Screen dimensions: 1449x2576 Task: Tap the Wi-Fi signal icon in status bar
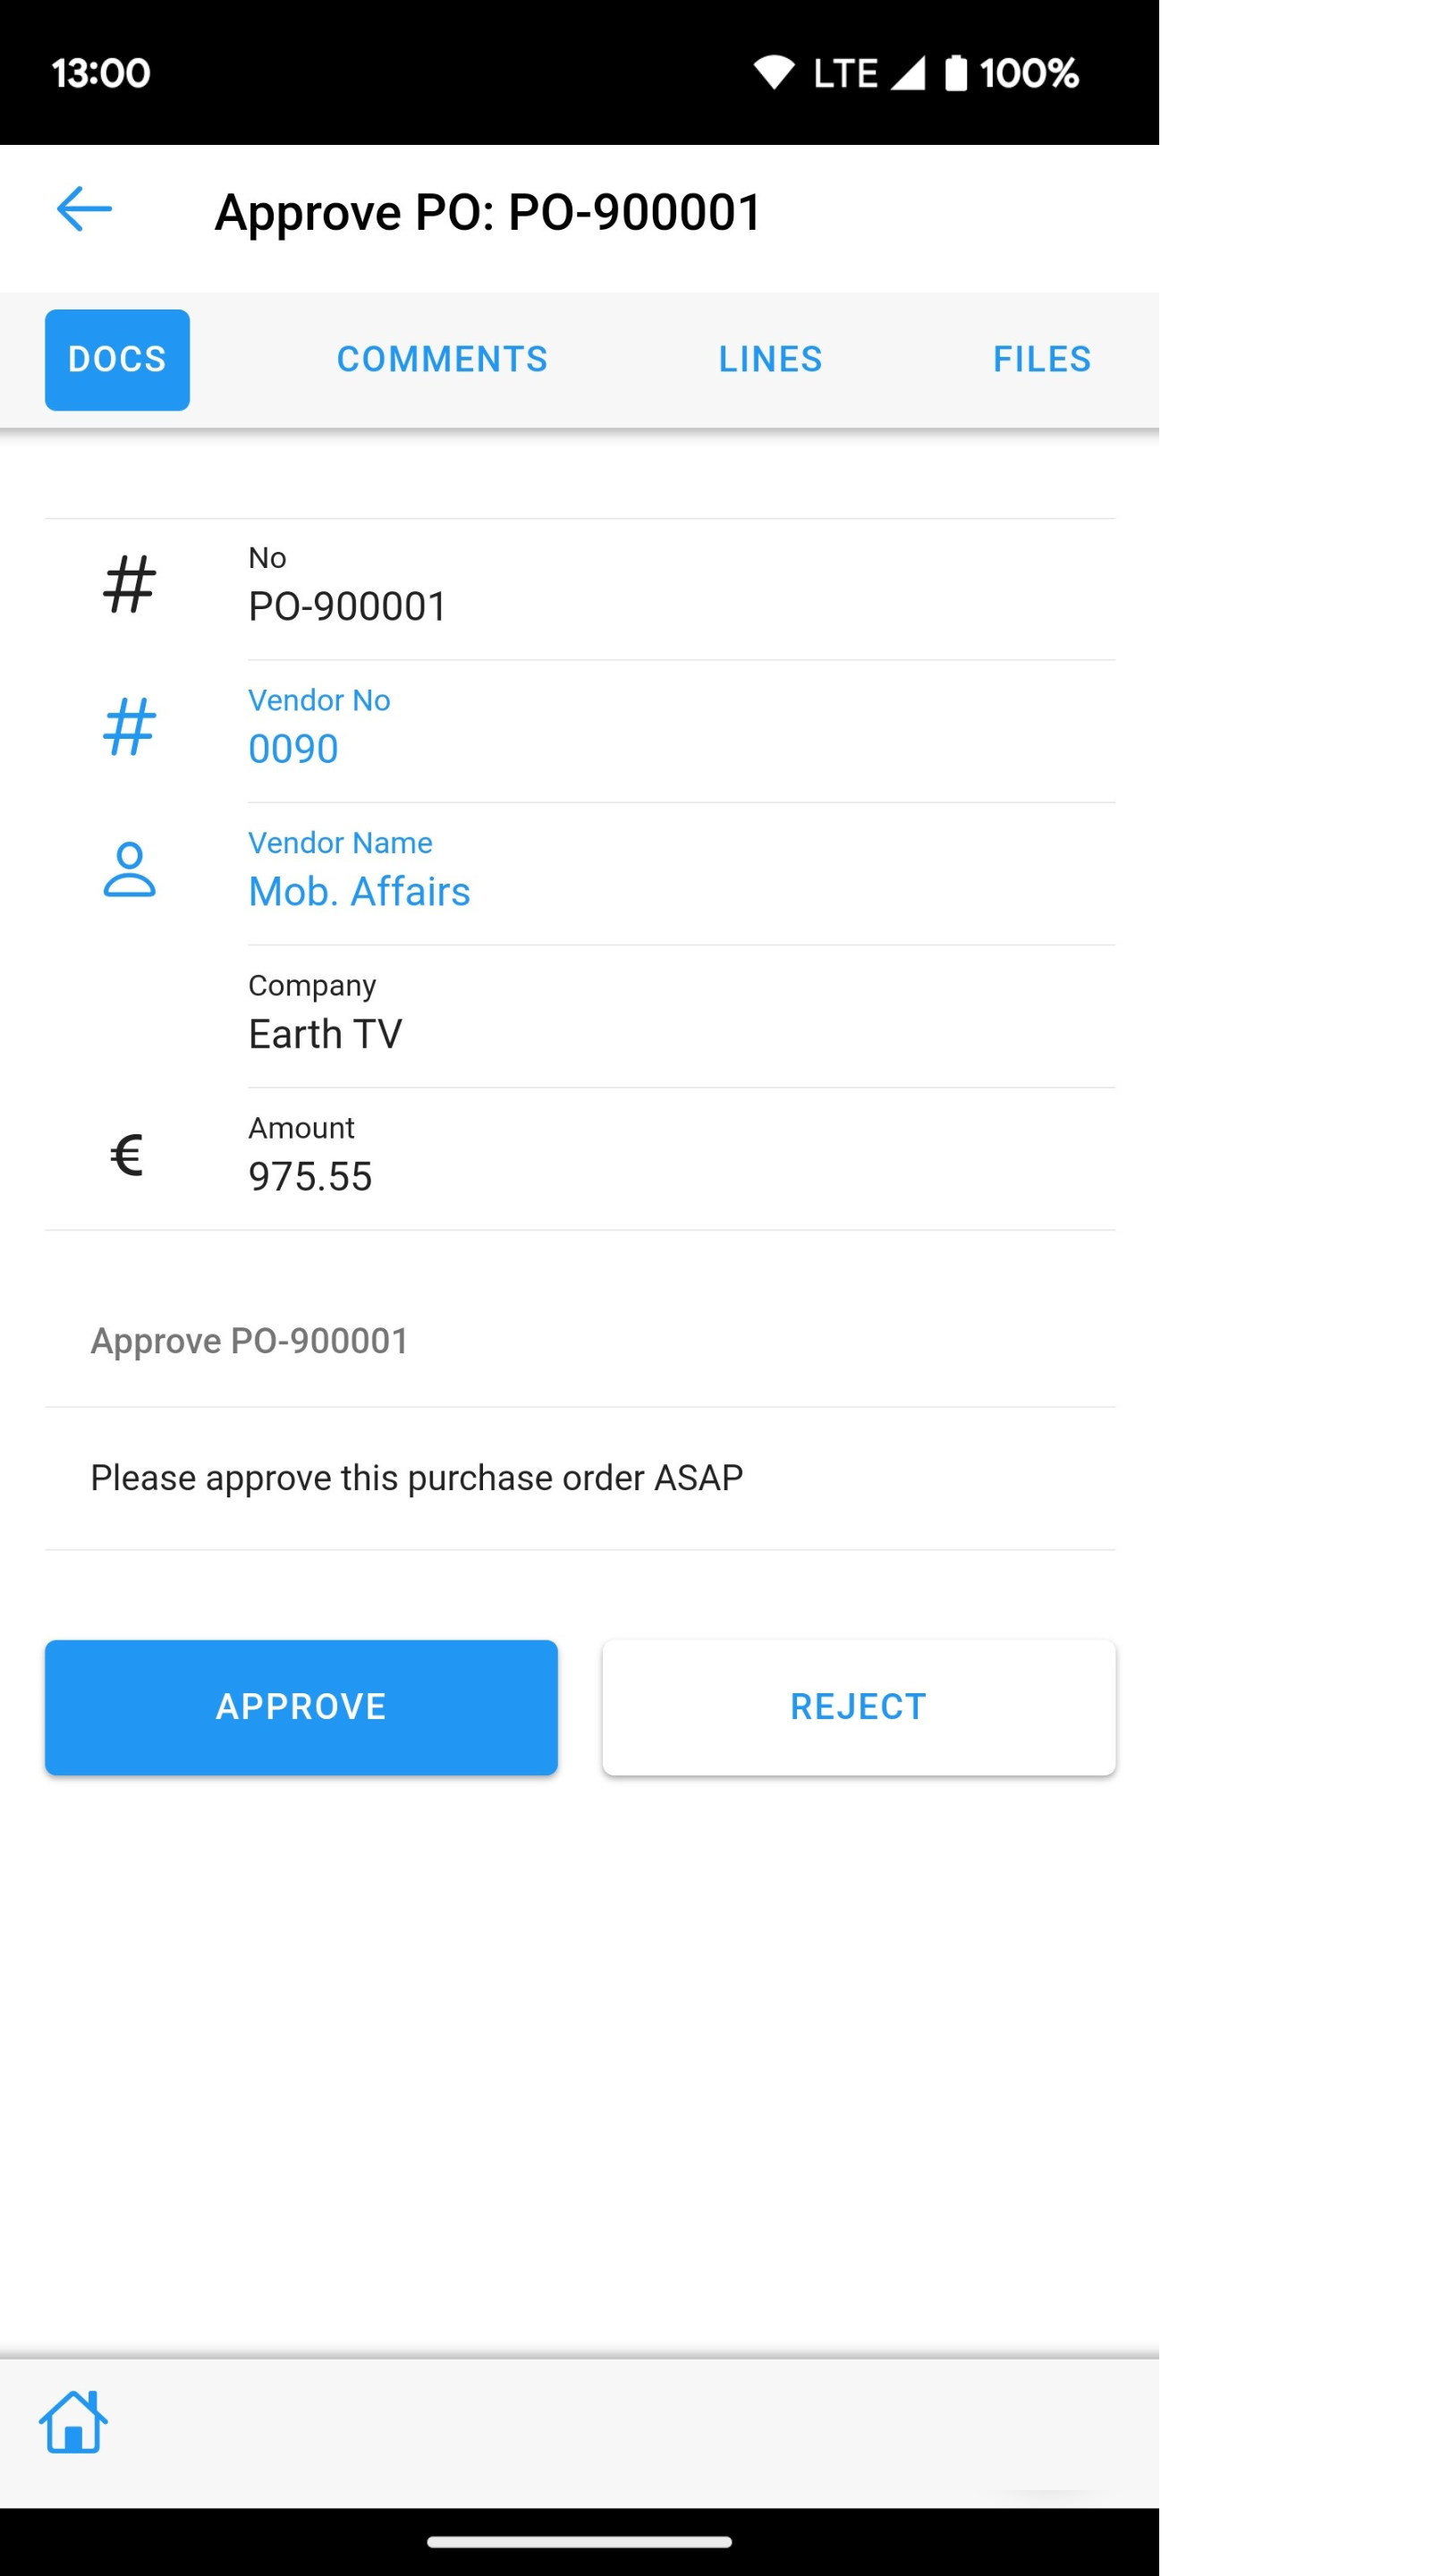[x=773, y=73]
